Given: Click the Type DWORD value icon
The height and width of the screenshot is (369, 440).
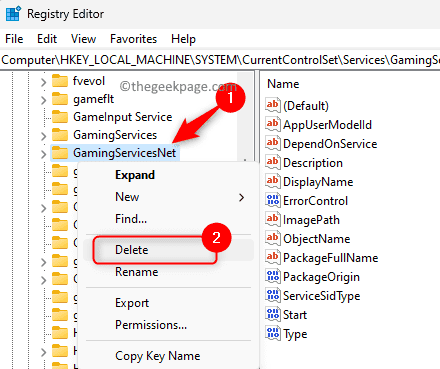Looking at the screenshot, I should click(x=272, y=333).
